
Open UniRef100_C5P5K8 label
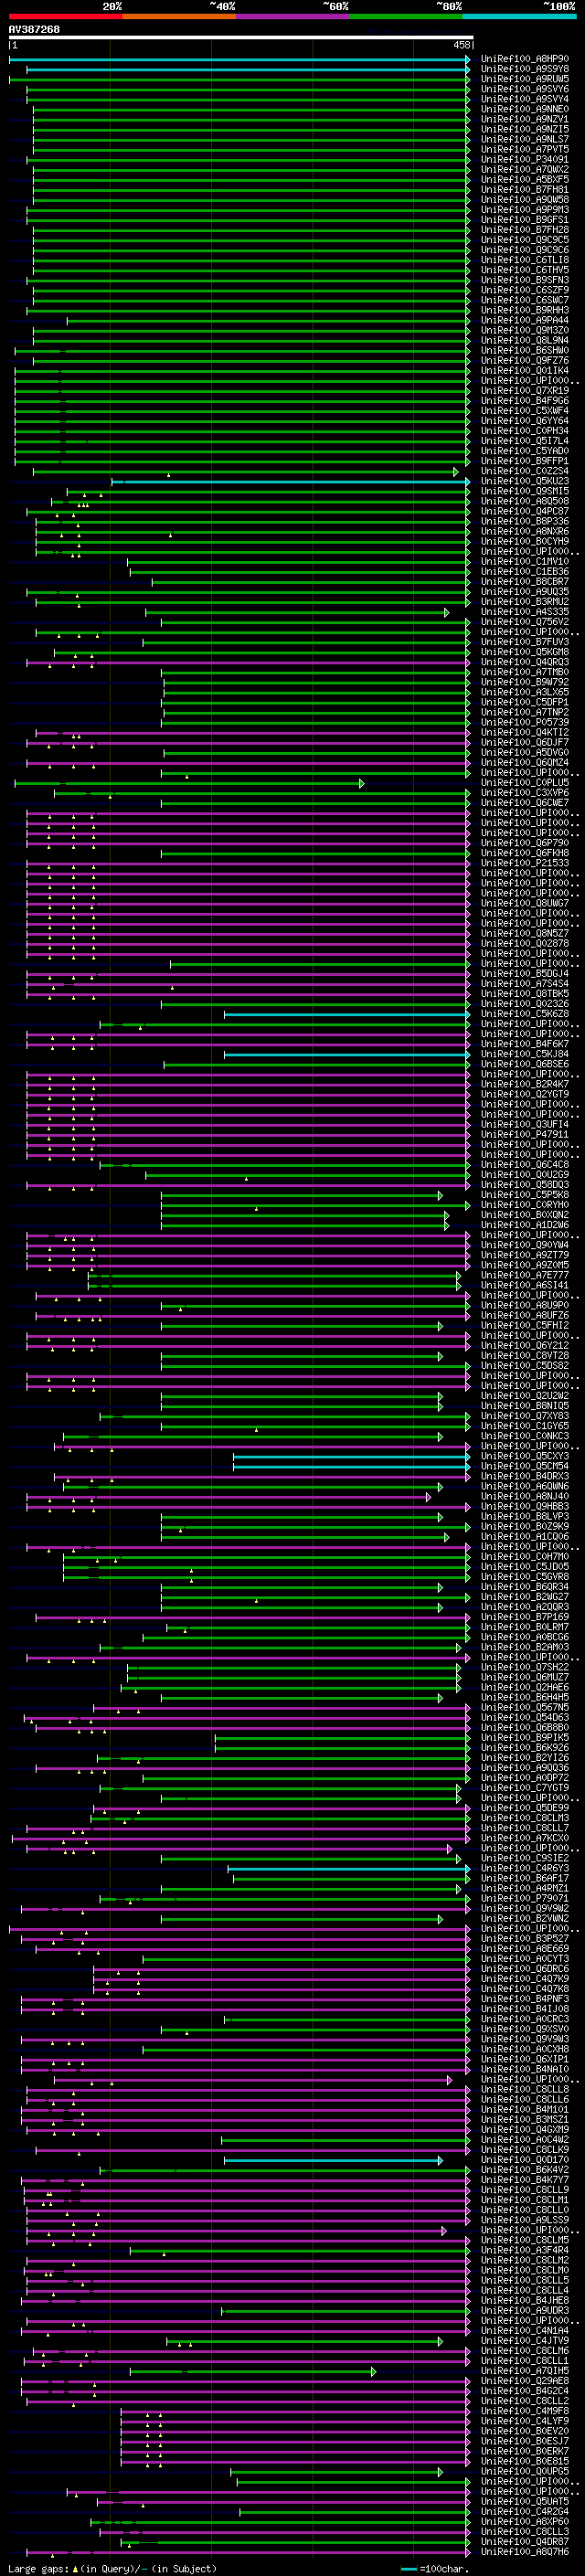524,1195
